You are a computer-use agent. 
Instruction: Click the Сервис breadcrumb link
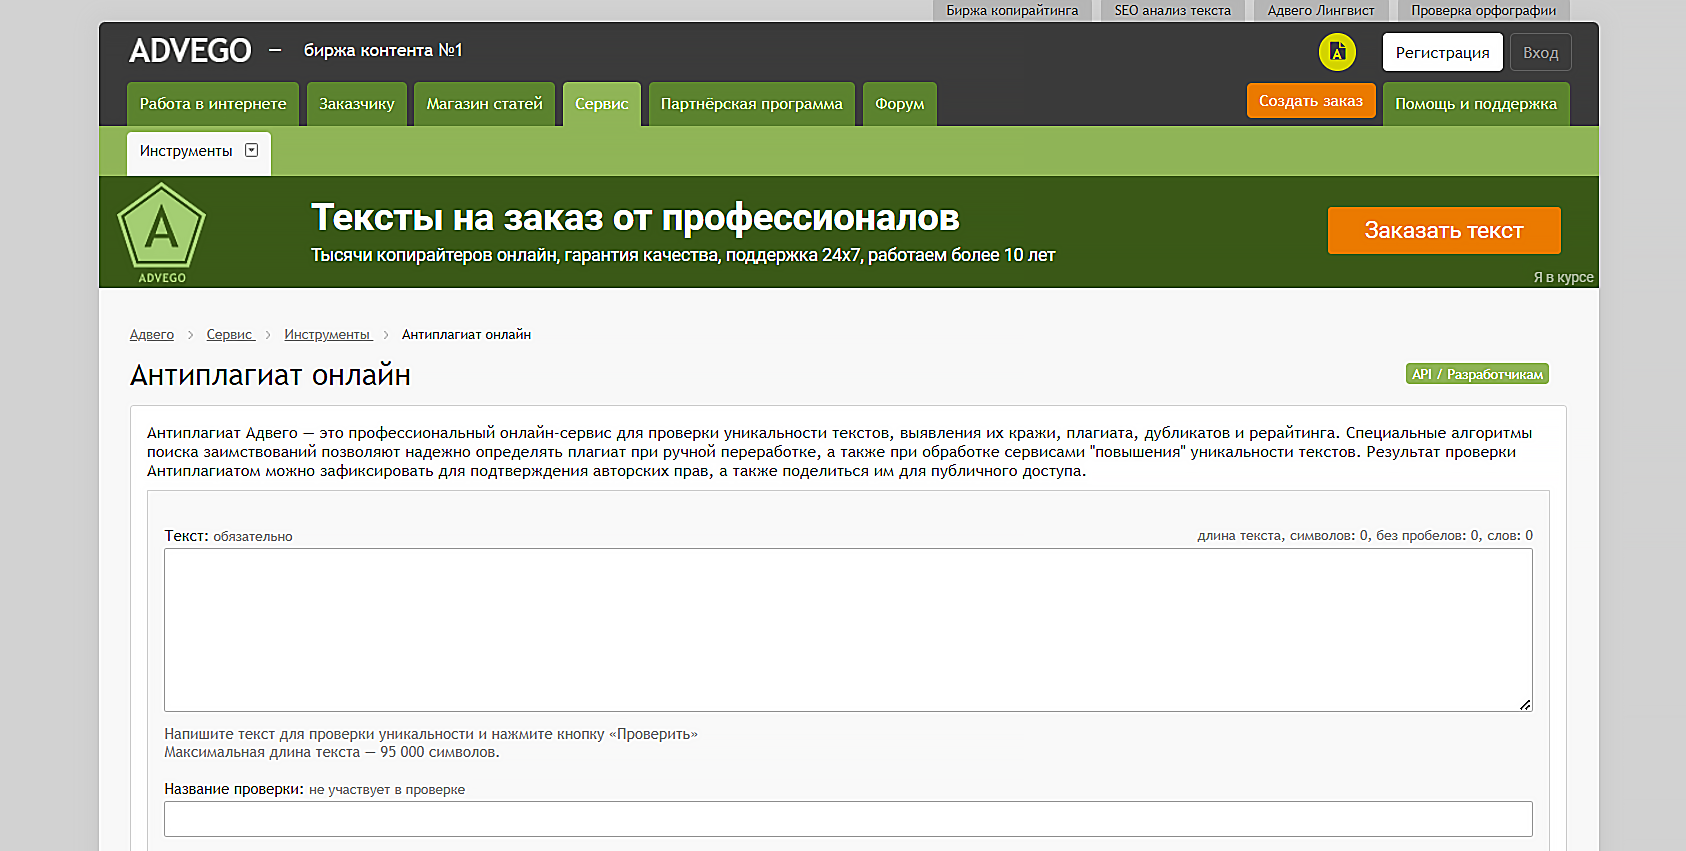pos(230,335)
